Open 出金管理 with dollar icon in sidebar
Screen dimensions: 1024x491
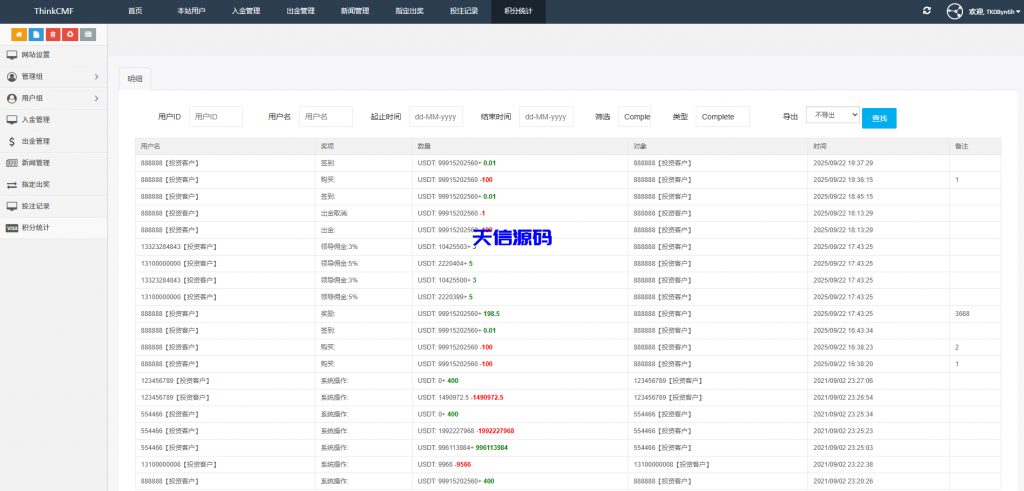coord(36,141)
